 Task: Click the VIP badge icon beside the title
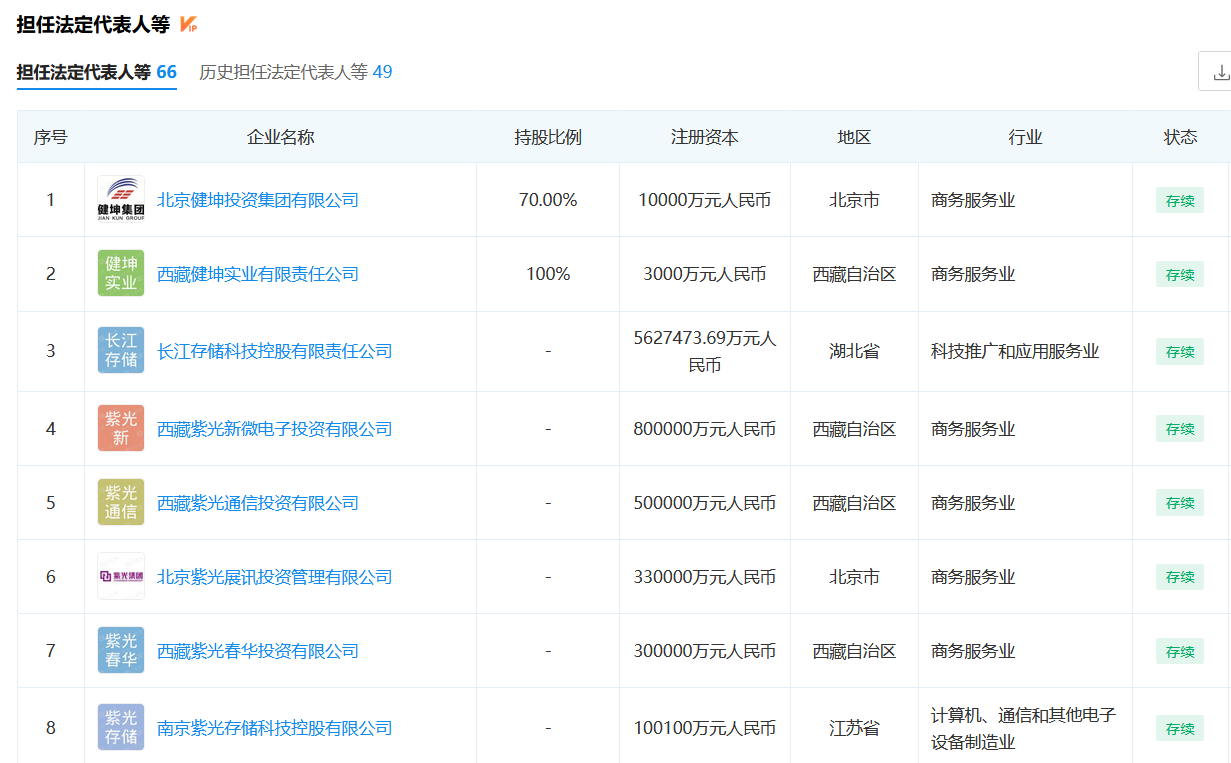(x=188, y=24)
